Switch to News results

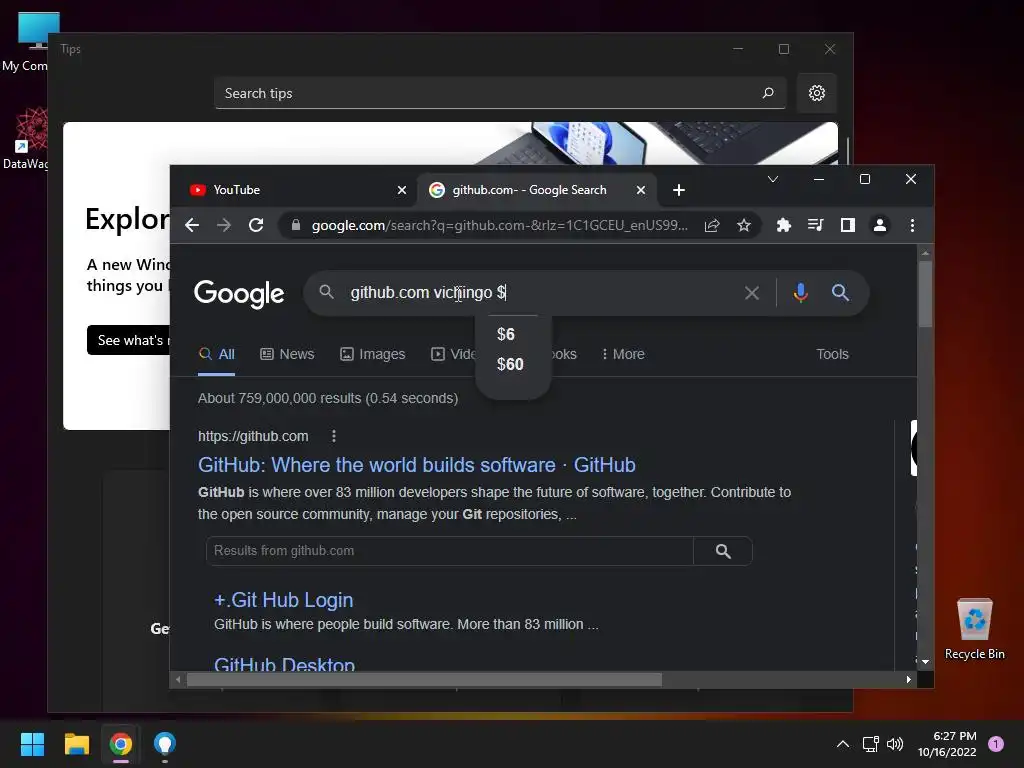[x=287, y=354]
